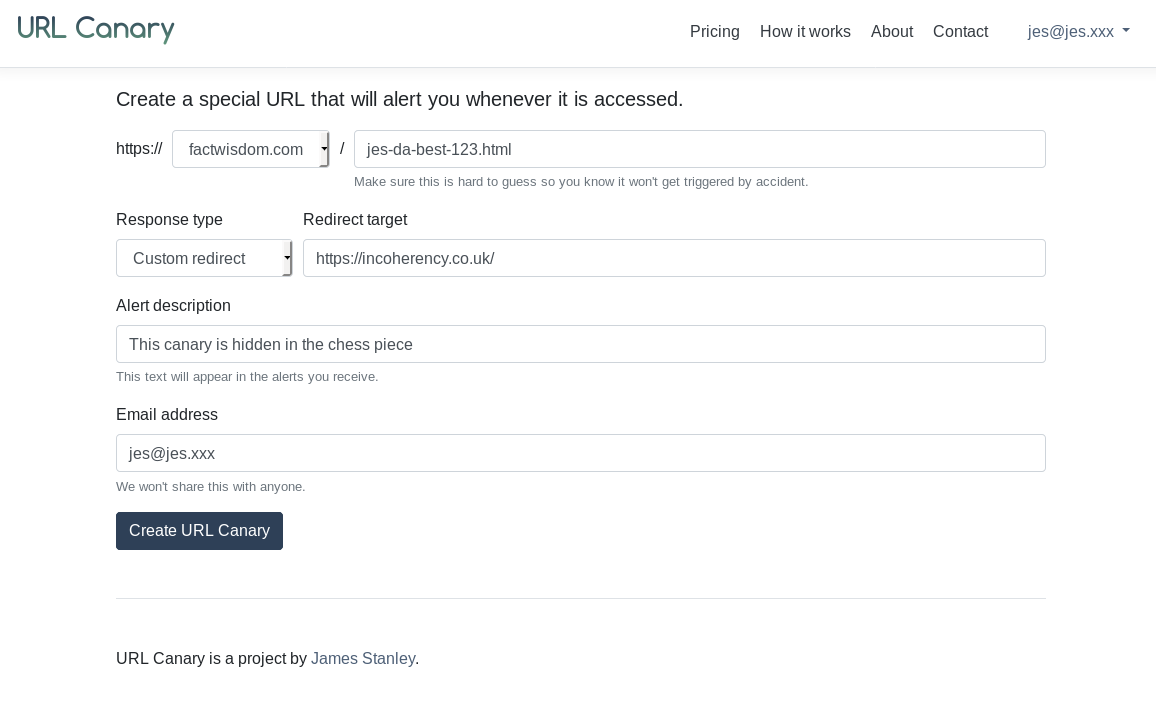Click the Response type label

point(169,219)
